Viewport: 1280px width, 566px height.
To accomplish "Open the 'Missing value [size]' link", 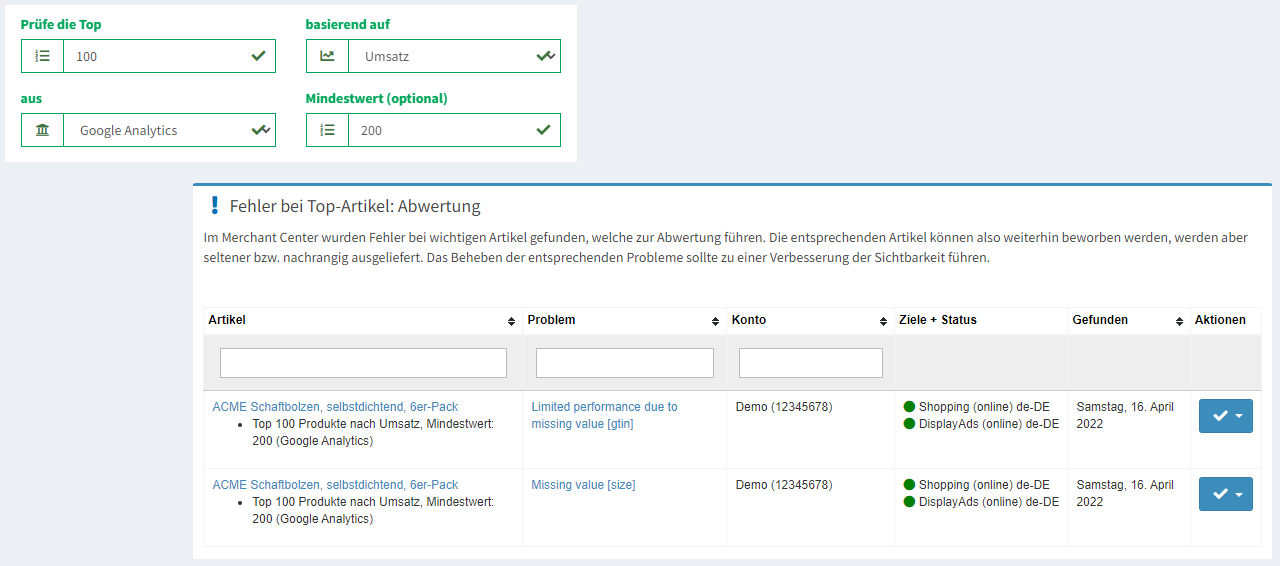I will [583, 485].
